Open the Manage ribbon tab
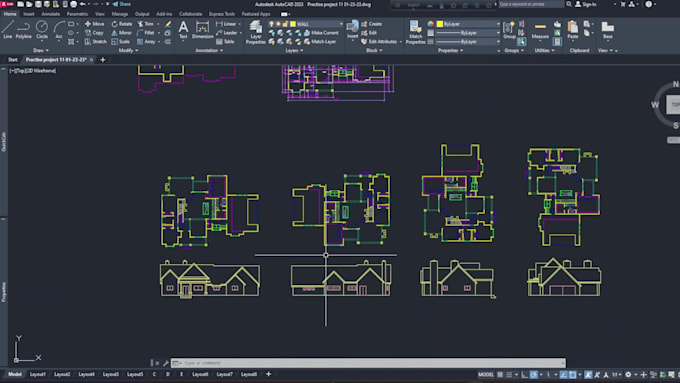This screenshot has width=680, height=383. (x=119, y=14)
